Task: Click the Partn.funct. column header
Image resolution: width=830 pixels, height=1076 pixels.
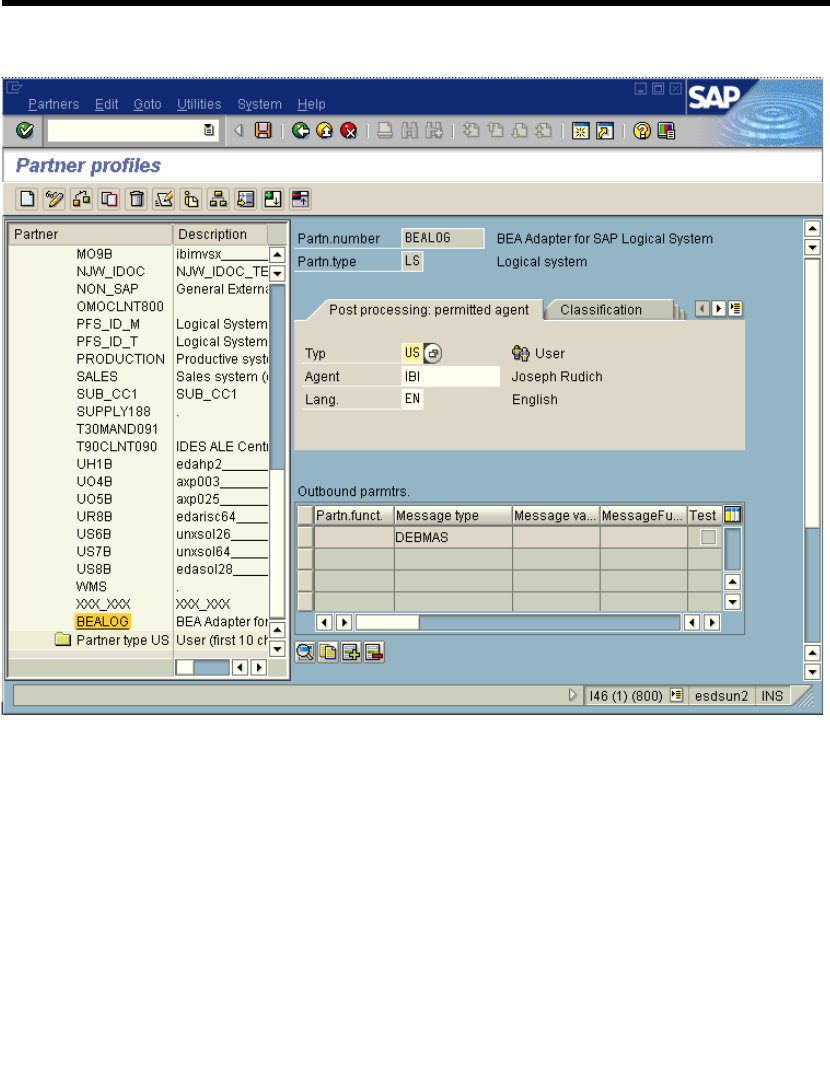Action: click(x=354, y=515)
